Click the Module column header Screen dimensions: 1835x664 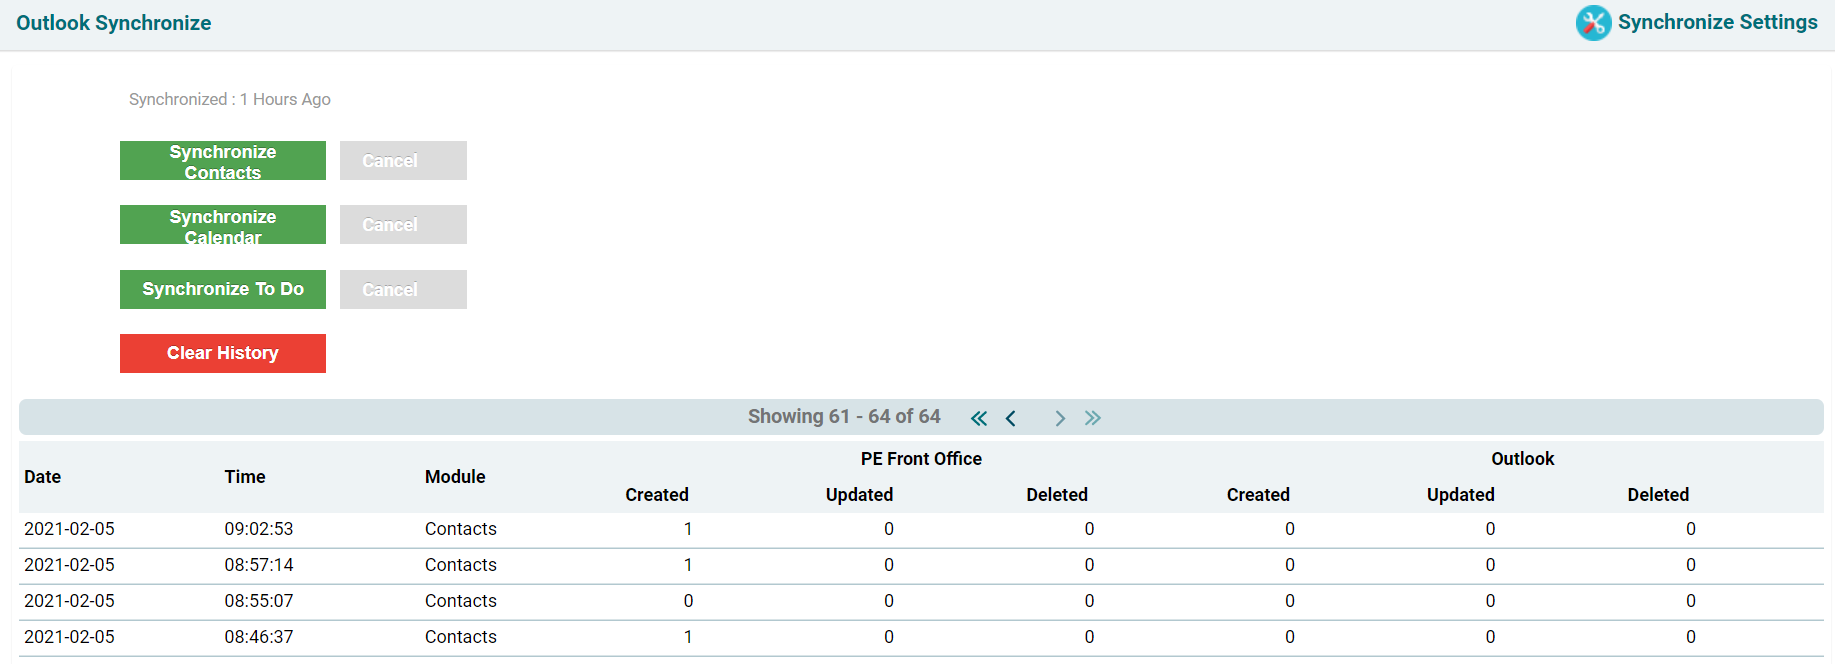tap(455, 477)
